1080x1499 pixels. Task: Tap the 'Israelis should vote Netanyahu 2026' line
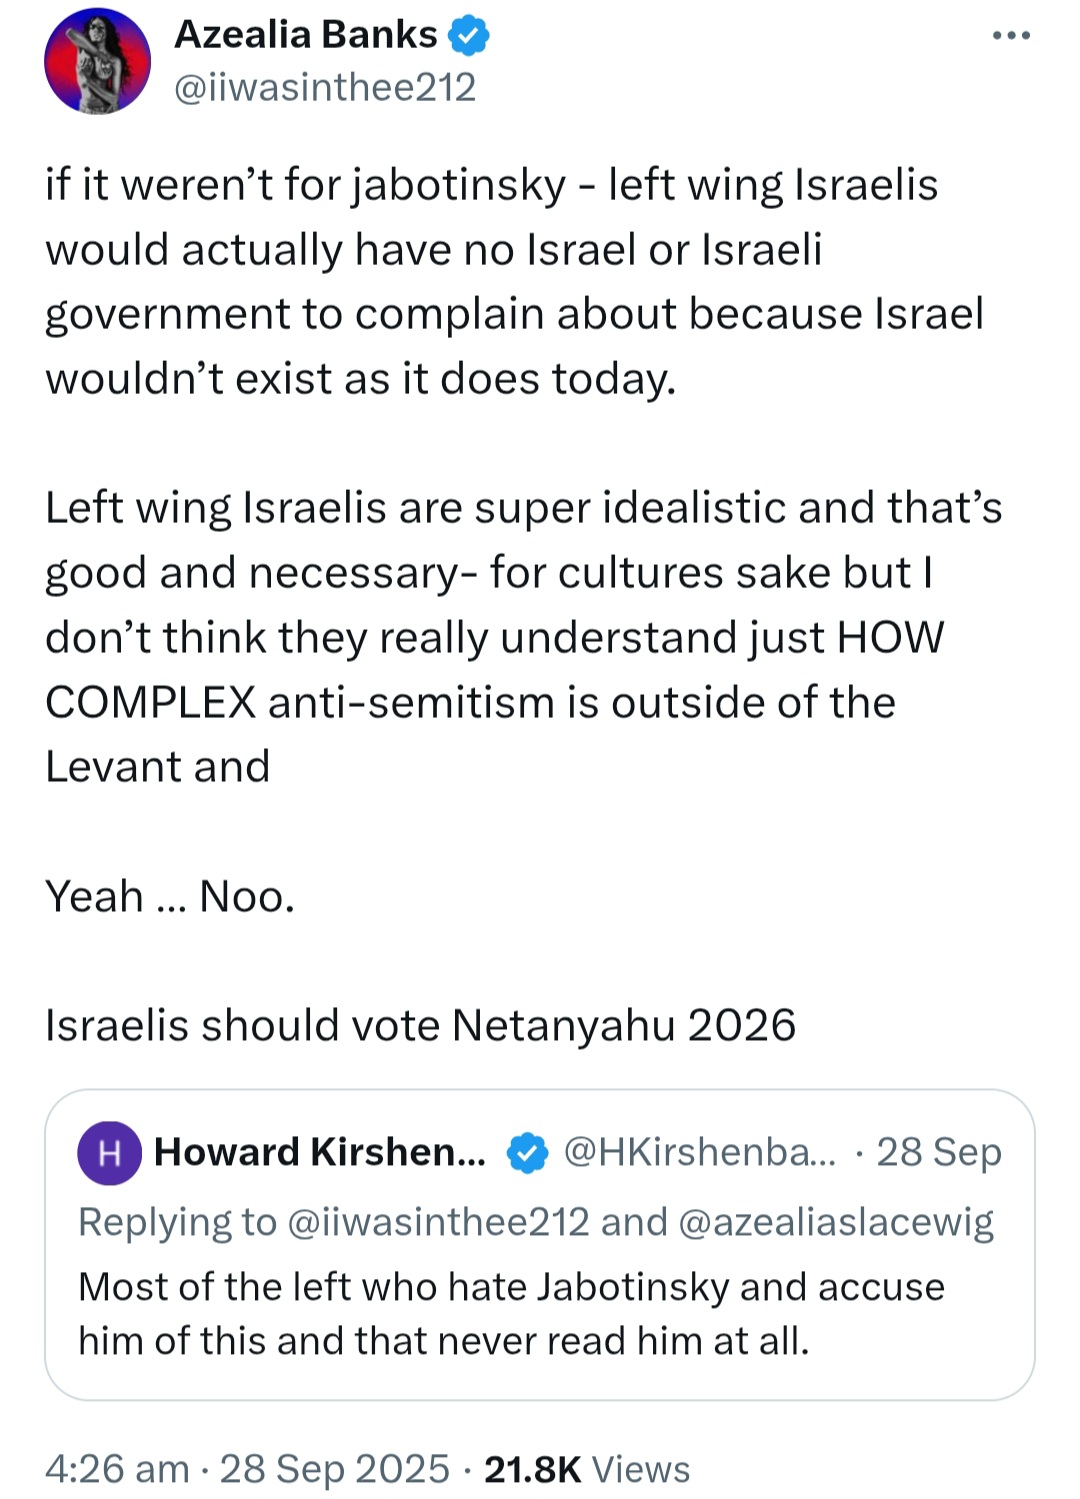coord(421,1025)
